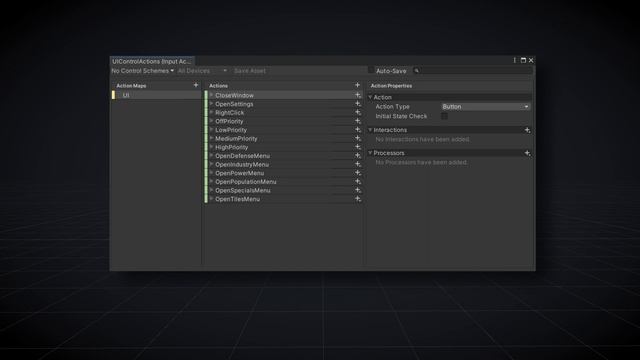640x360 pixels.
Task: Select the RightClick action row
Action: click(x=284, y=112)
